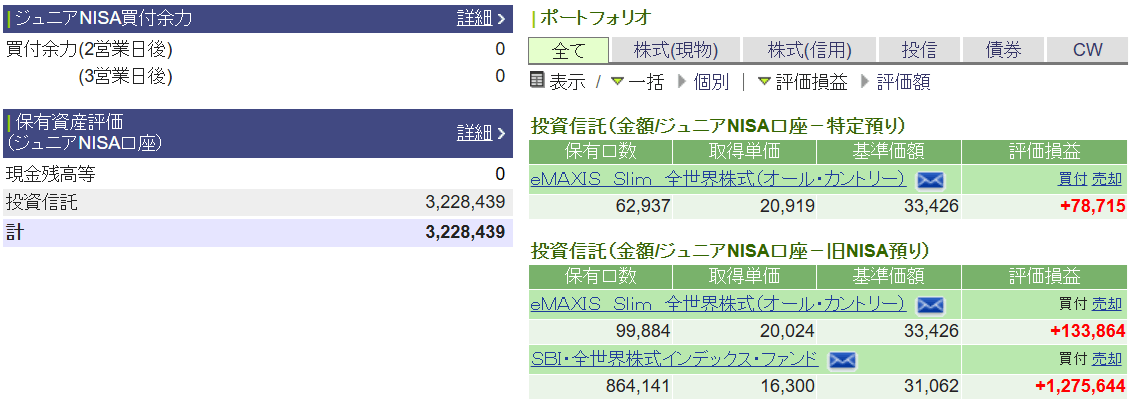1130x402 pixels.
Task: Click the 表示 grid icon
Action: [x=537, y=82]
